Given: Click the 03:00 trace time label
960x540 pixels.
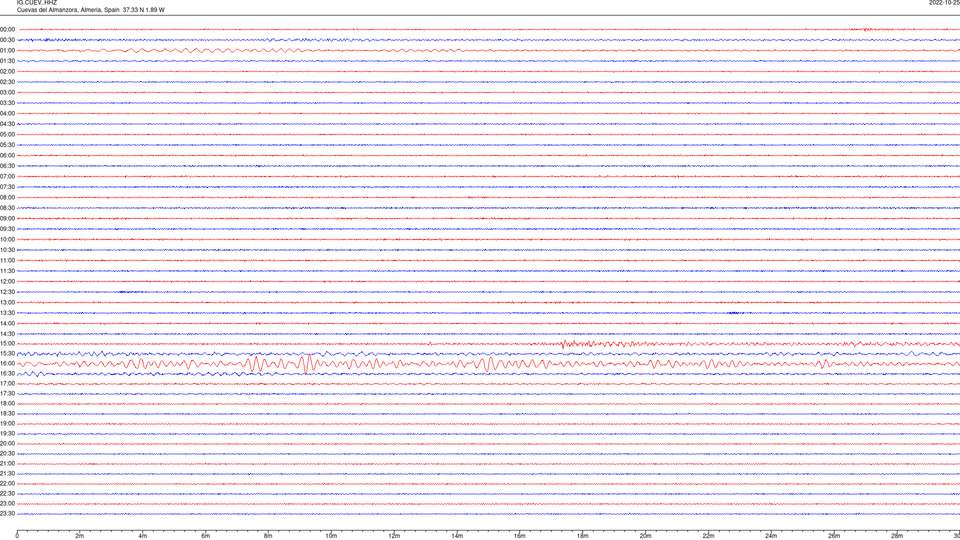Looking at the screenshot, I should tap(7, 92).
